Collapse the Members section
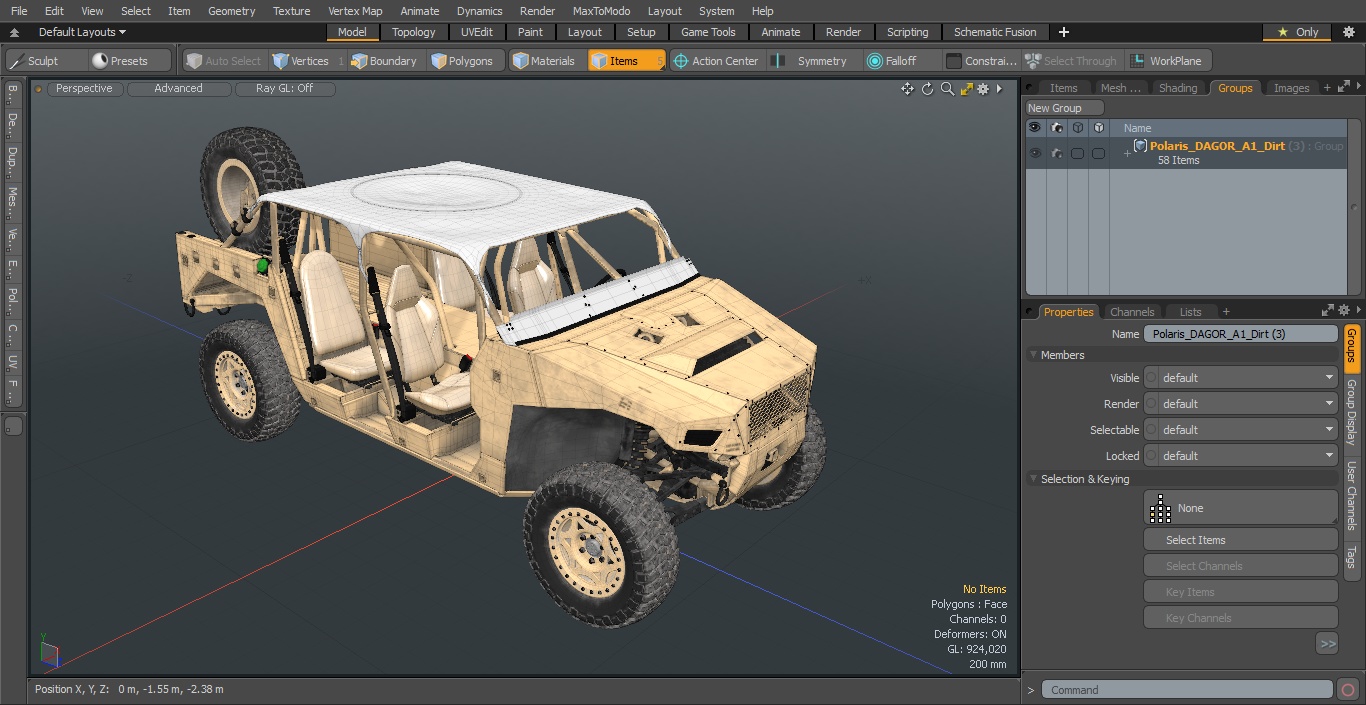This screenshot has height=705, width=1366. click(1034, 355)
